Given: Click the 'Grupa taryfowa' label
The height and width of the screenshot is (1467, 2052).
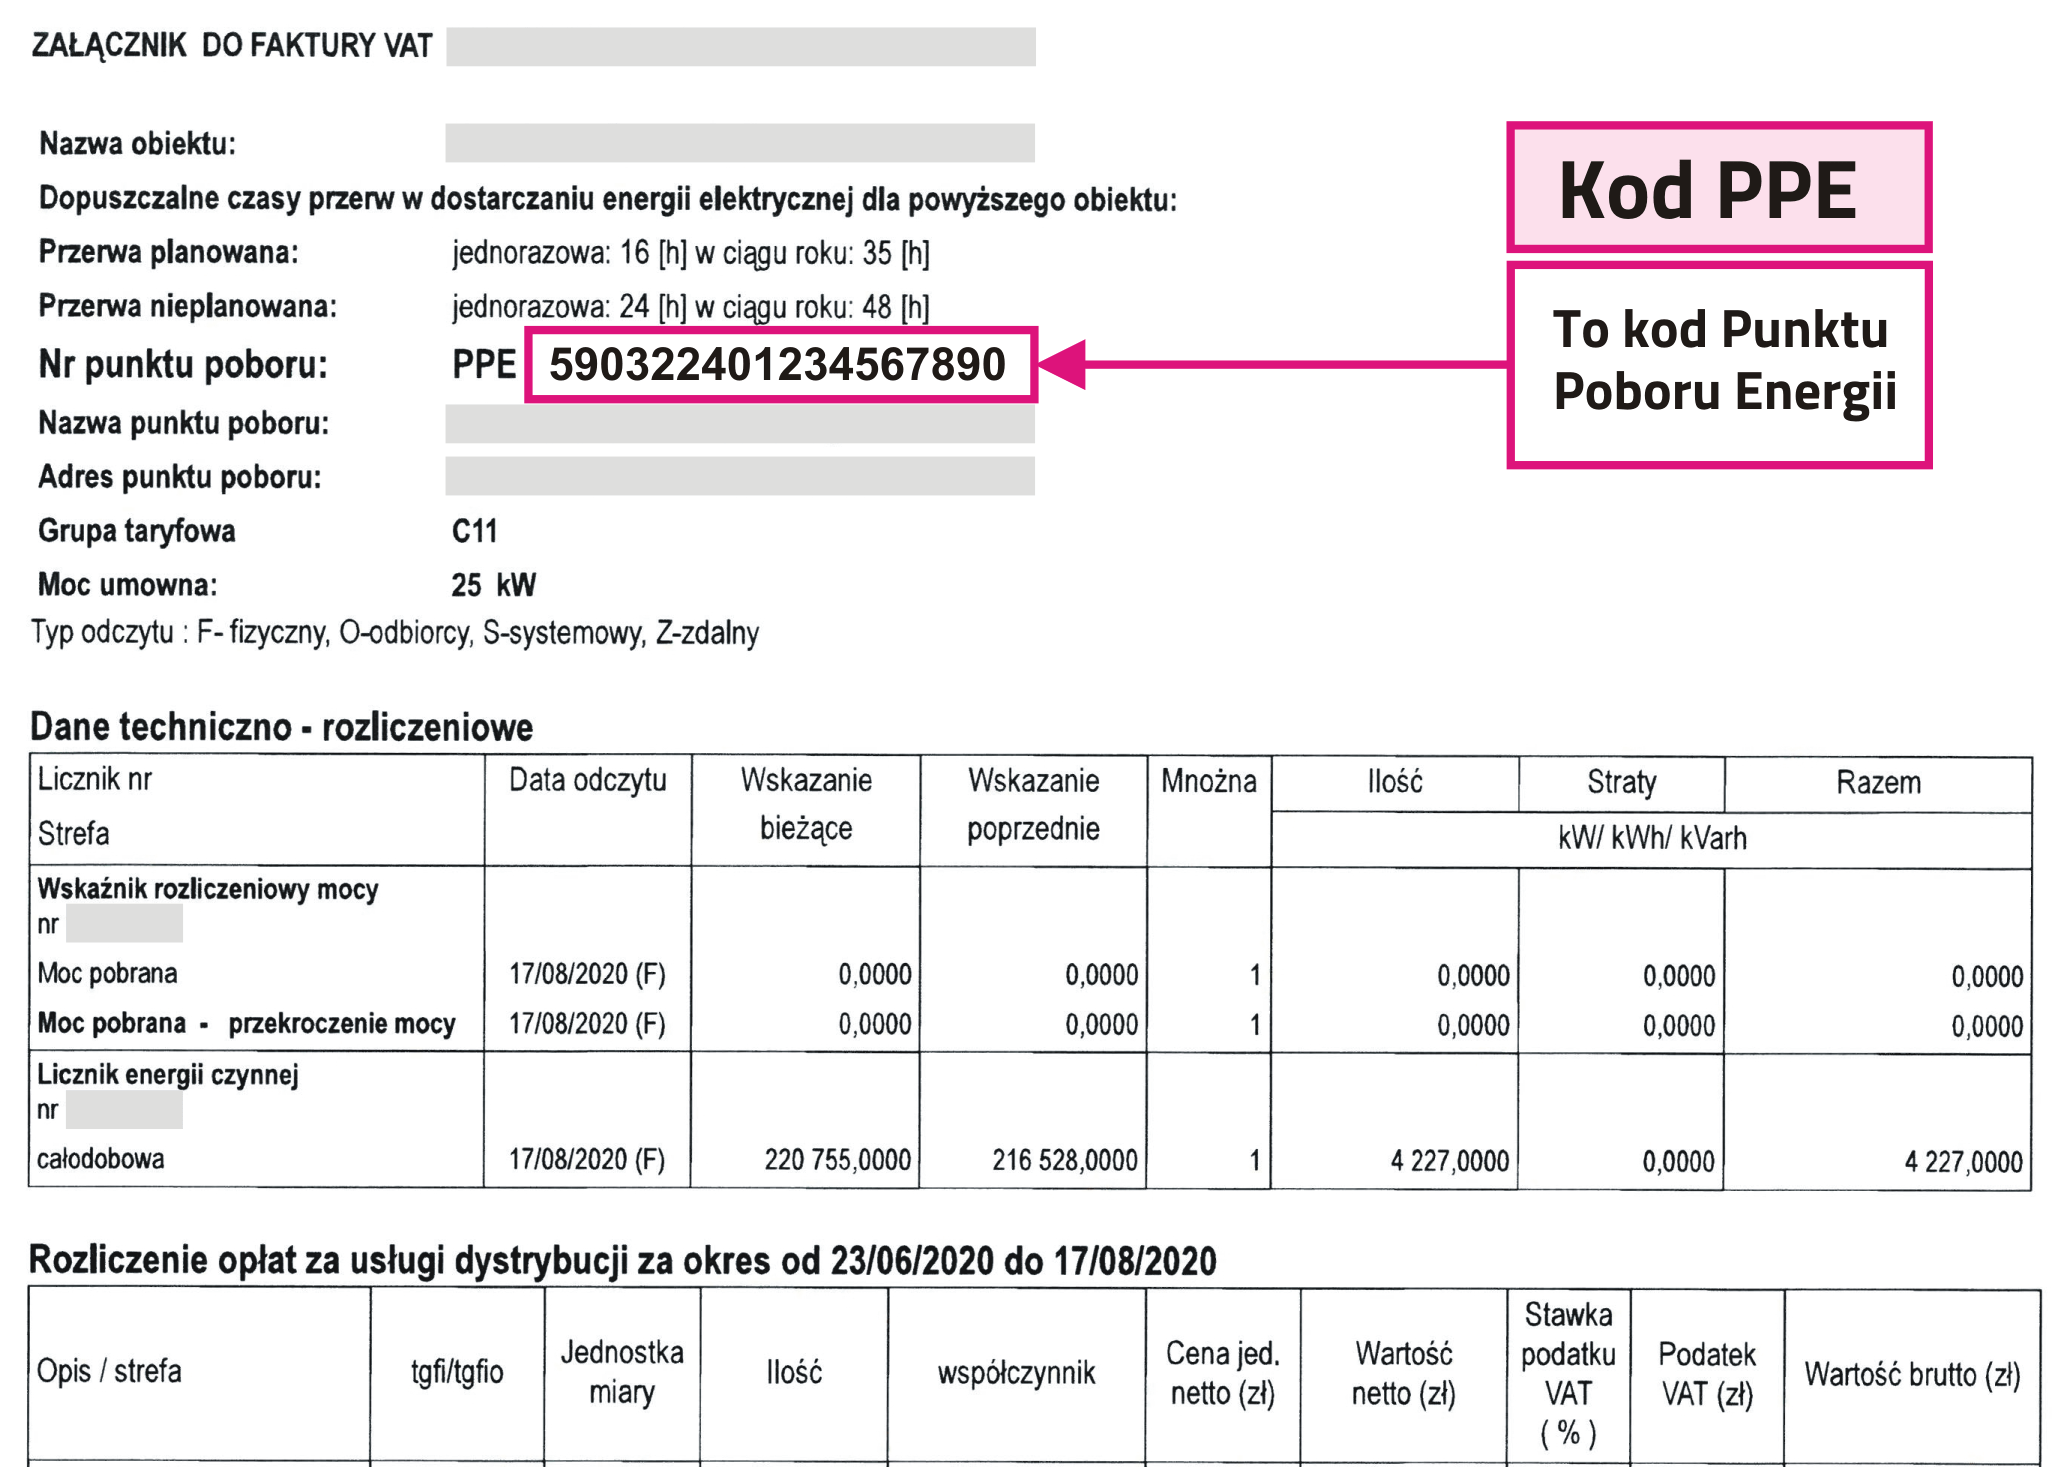Looking at the screenshot, I should pos(136,531).
